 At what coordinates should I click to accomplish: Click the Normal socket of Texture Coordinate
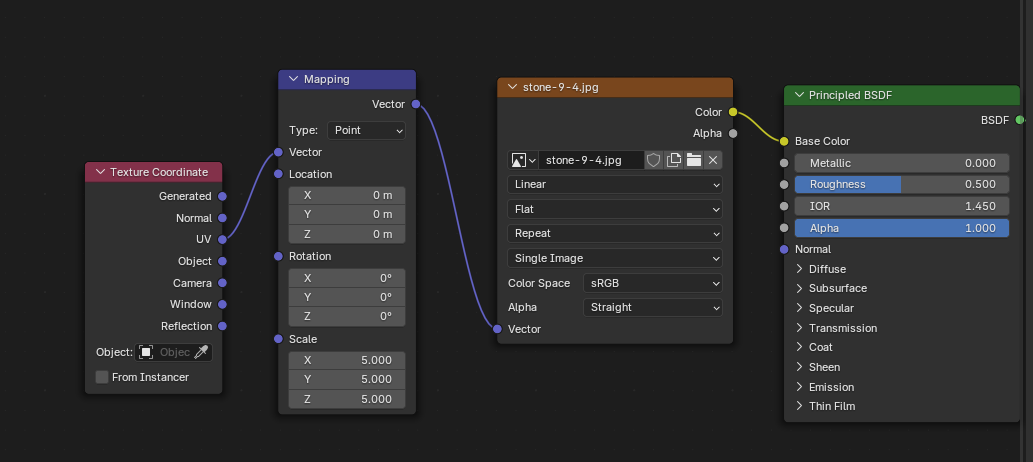pyautogui.click(x=222, y=218)
